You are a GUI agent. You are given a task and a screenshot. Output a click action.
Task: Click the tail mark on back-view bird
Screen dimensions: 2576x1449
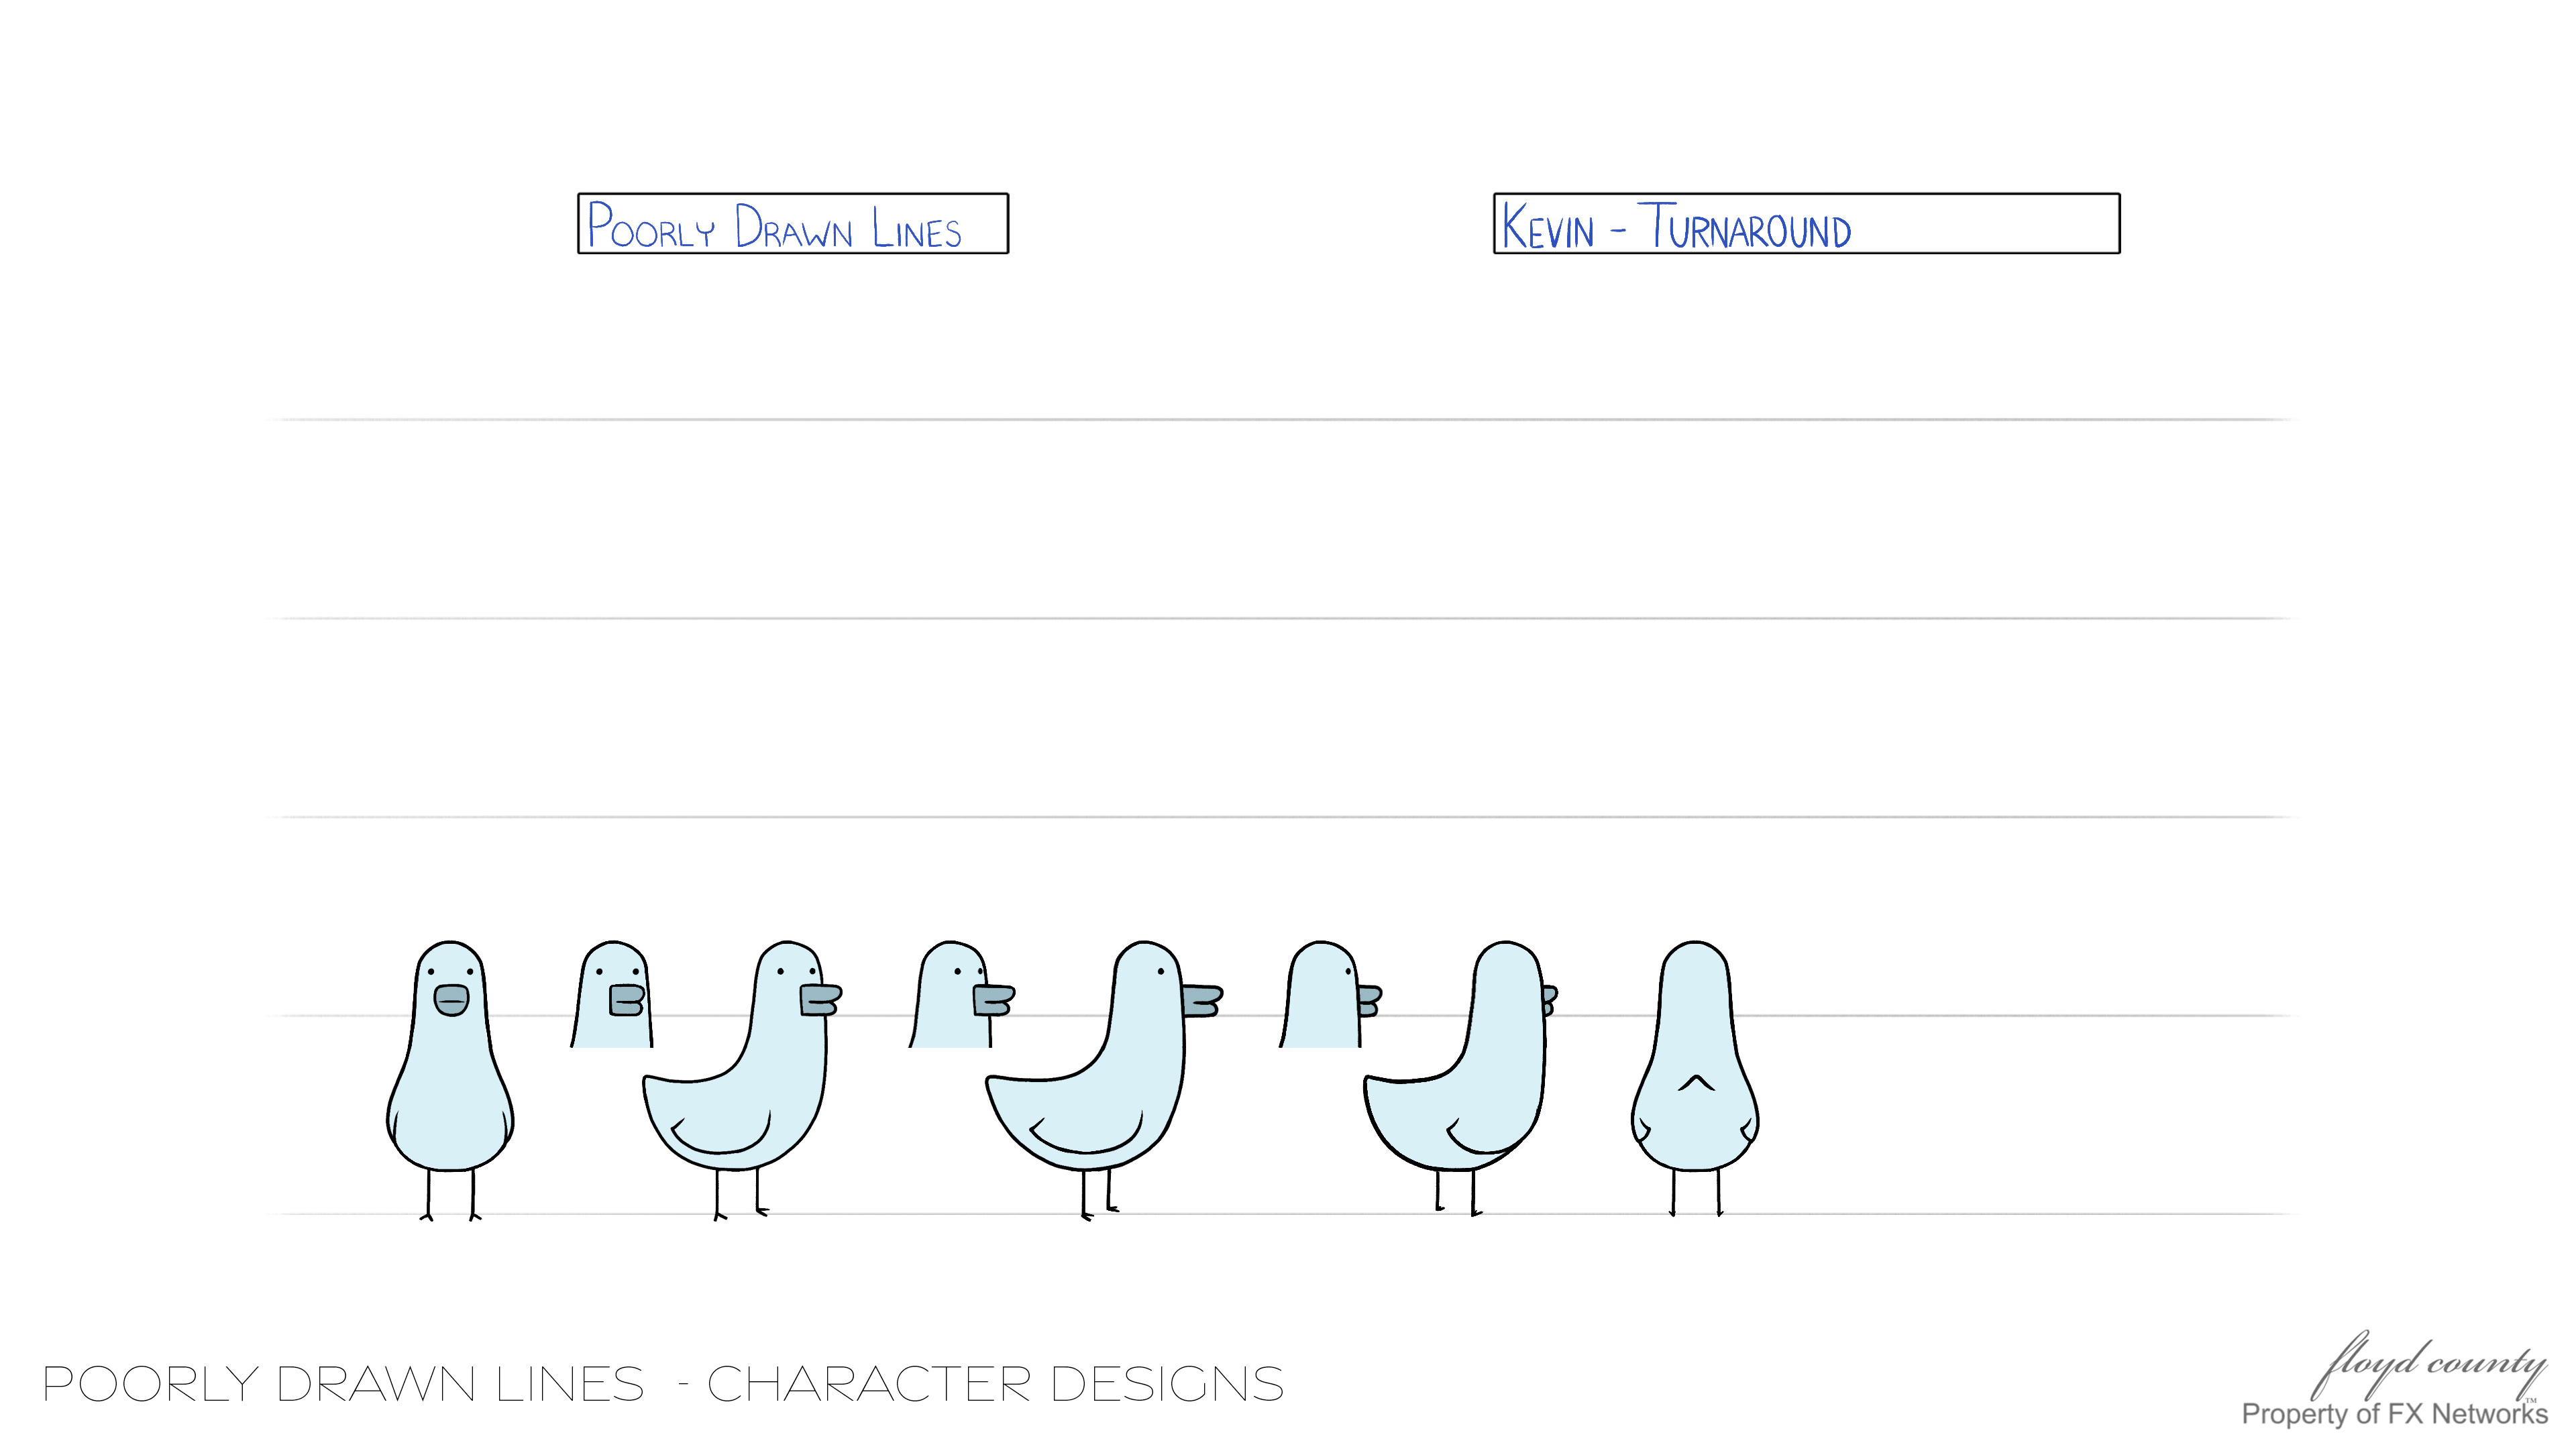(1695, 1083)
